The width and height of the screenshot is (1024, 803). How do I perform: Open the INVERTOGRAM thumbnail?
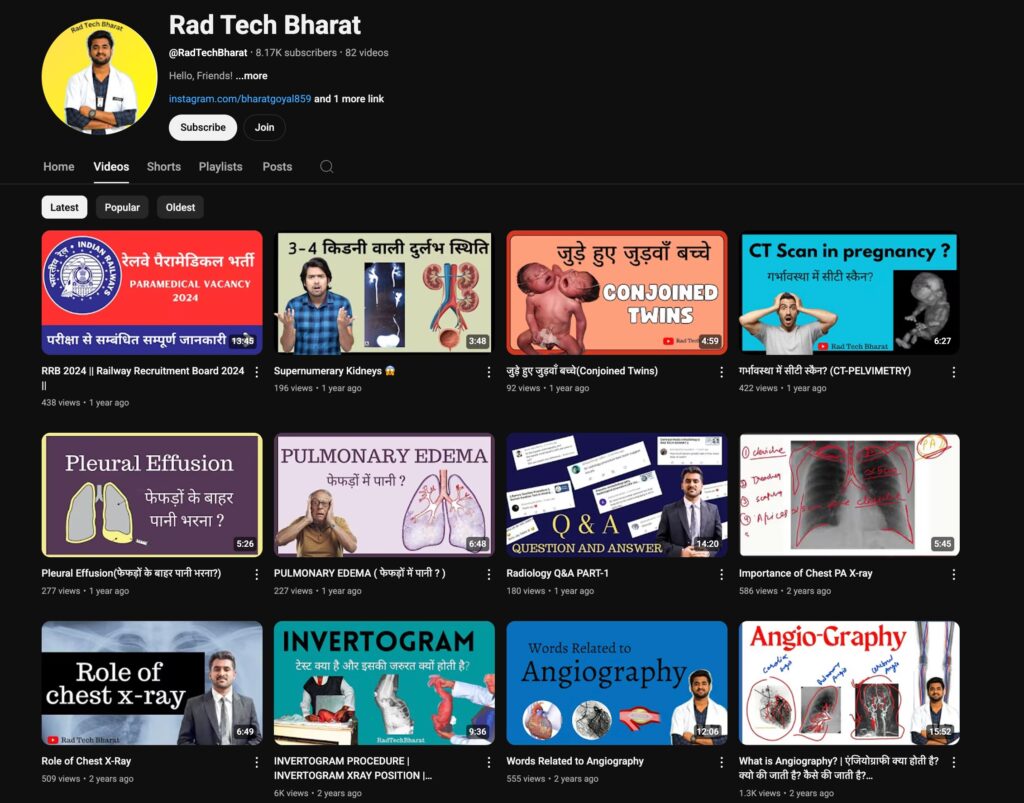pos(384,683)
